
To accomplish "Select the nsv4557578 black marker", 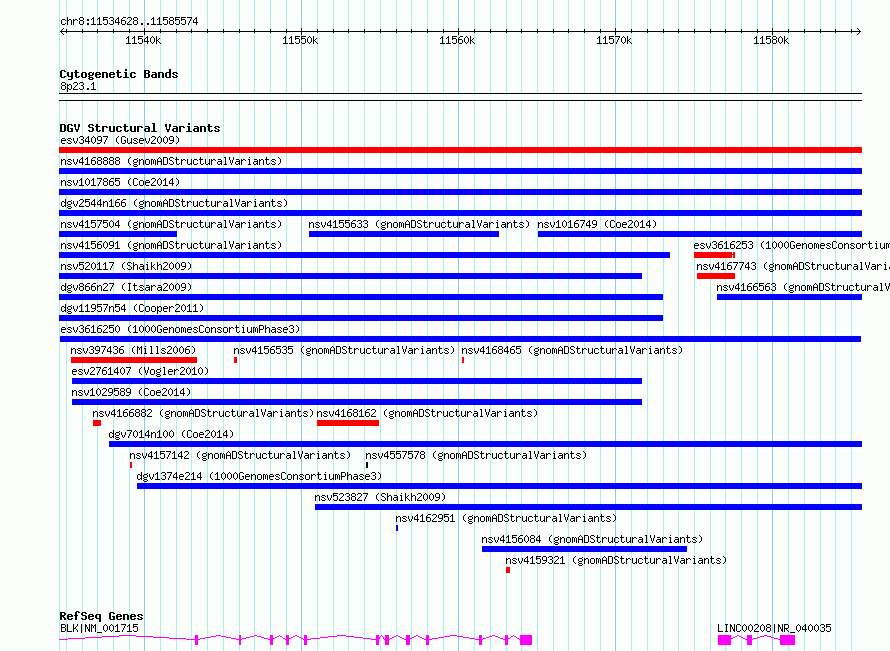I will pos(367,465).
